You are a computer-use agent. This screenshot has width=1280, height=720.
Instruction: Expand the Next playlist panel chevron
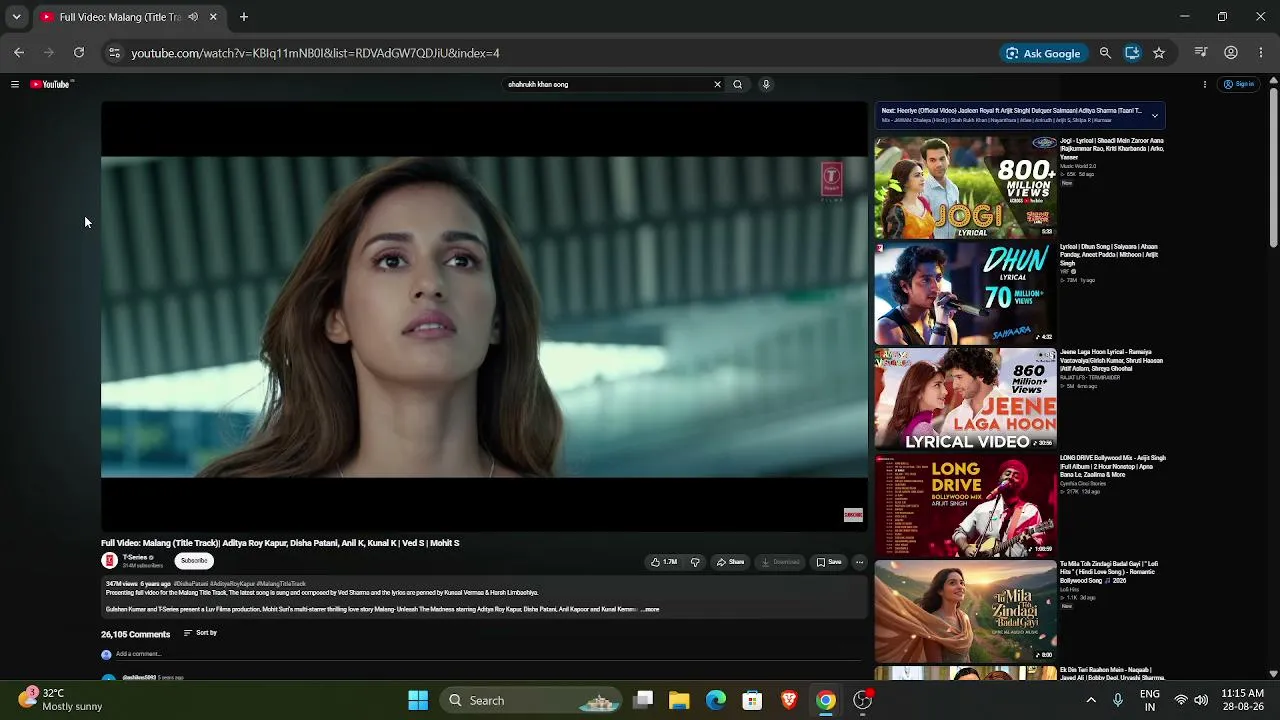pos(1154,115)
